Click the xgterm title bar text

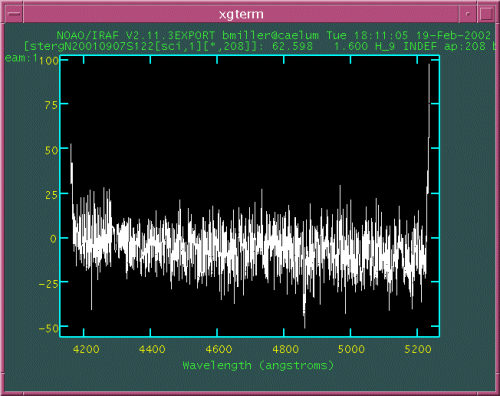pyautogui.click(x=241, y=14)
